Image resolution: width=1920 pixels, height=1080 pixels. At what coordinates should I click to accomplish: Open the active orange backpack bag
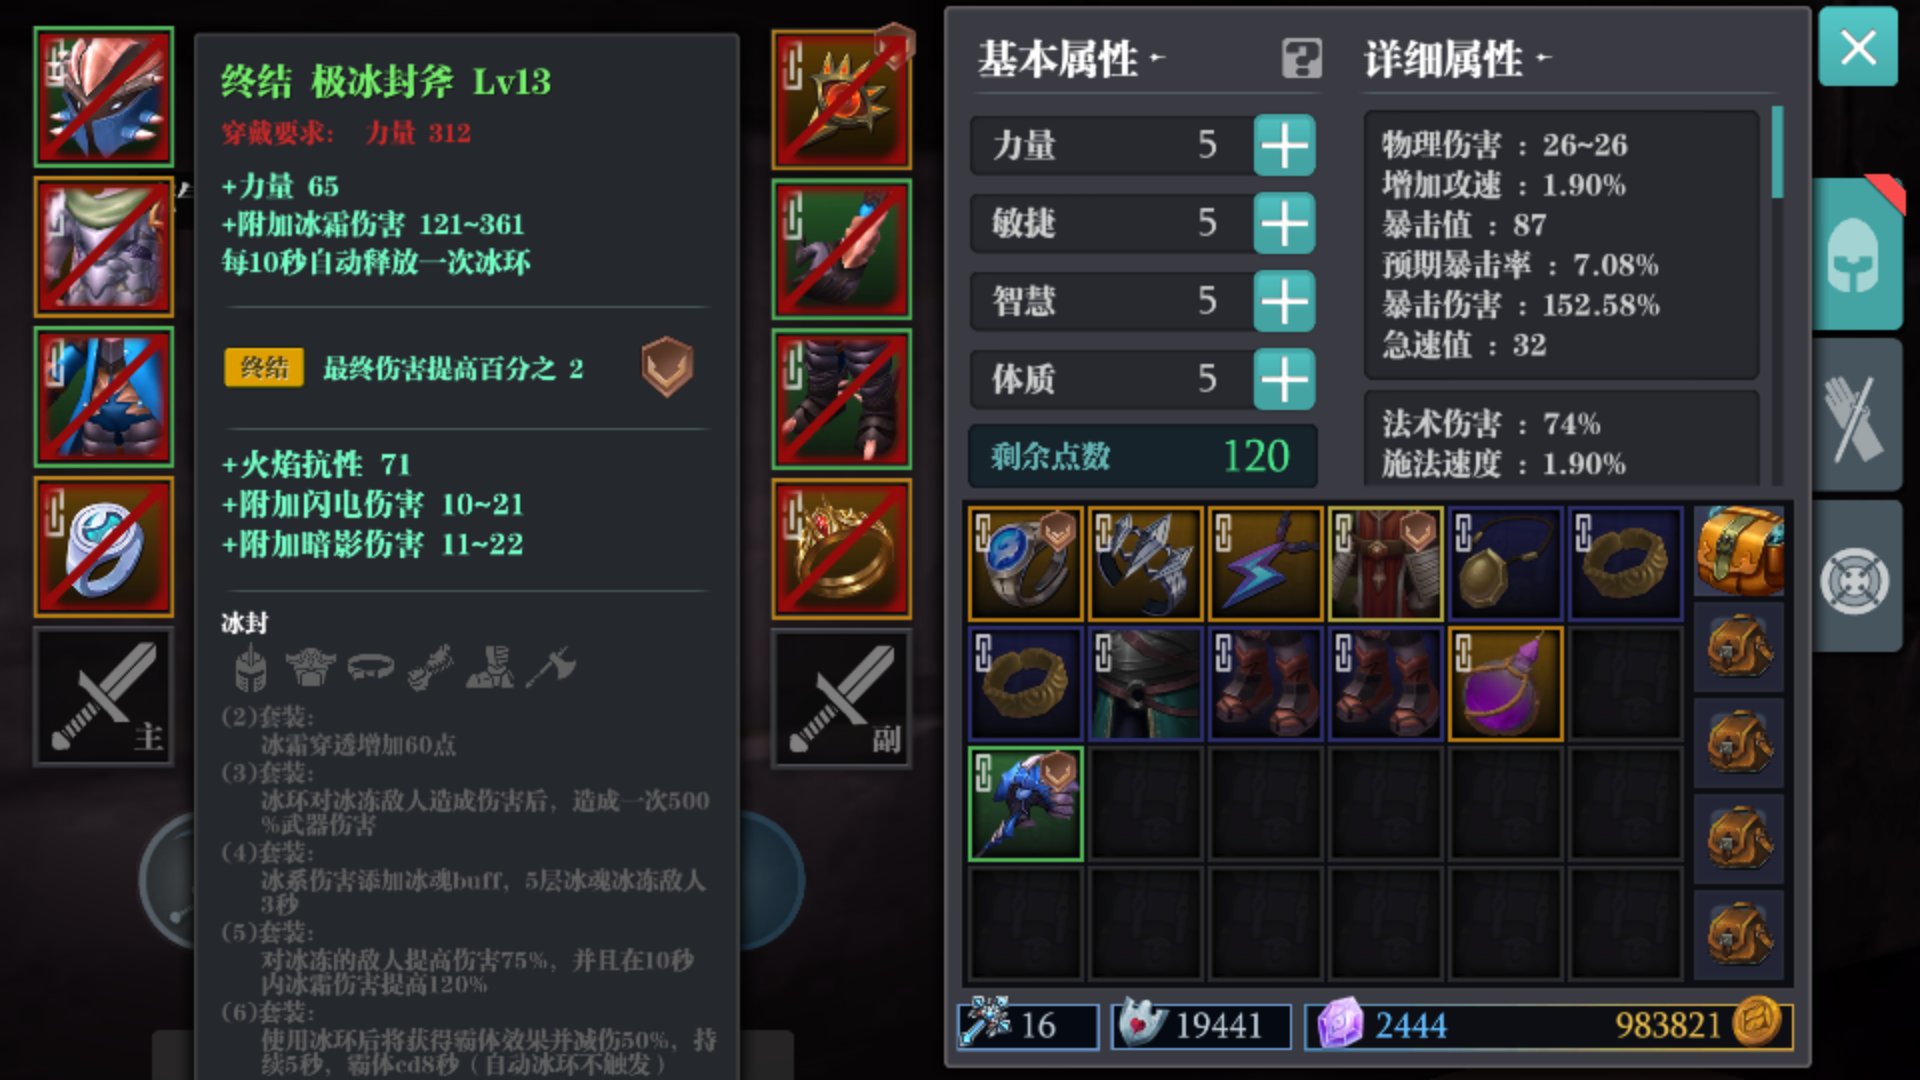(1739, 552)
